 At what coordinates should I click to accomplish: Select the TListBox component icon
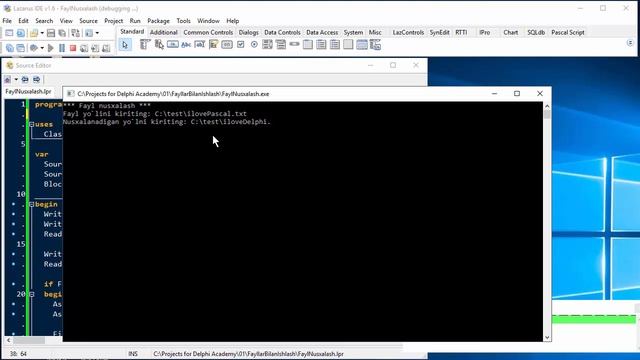pyautogui.click(x=267, y=44)
